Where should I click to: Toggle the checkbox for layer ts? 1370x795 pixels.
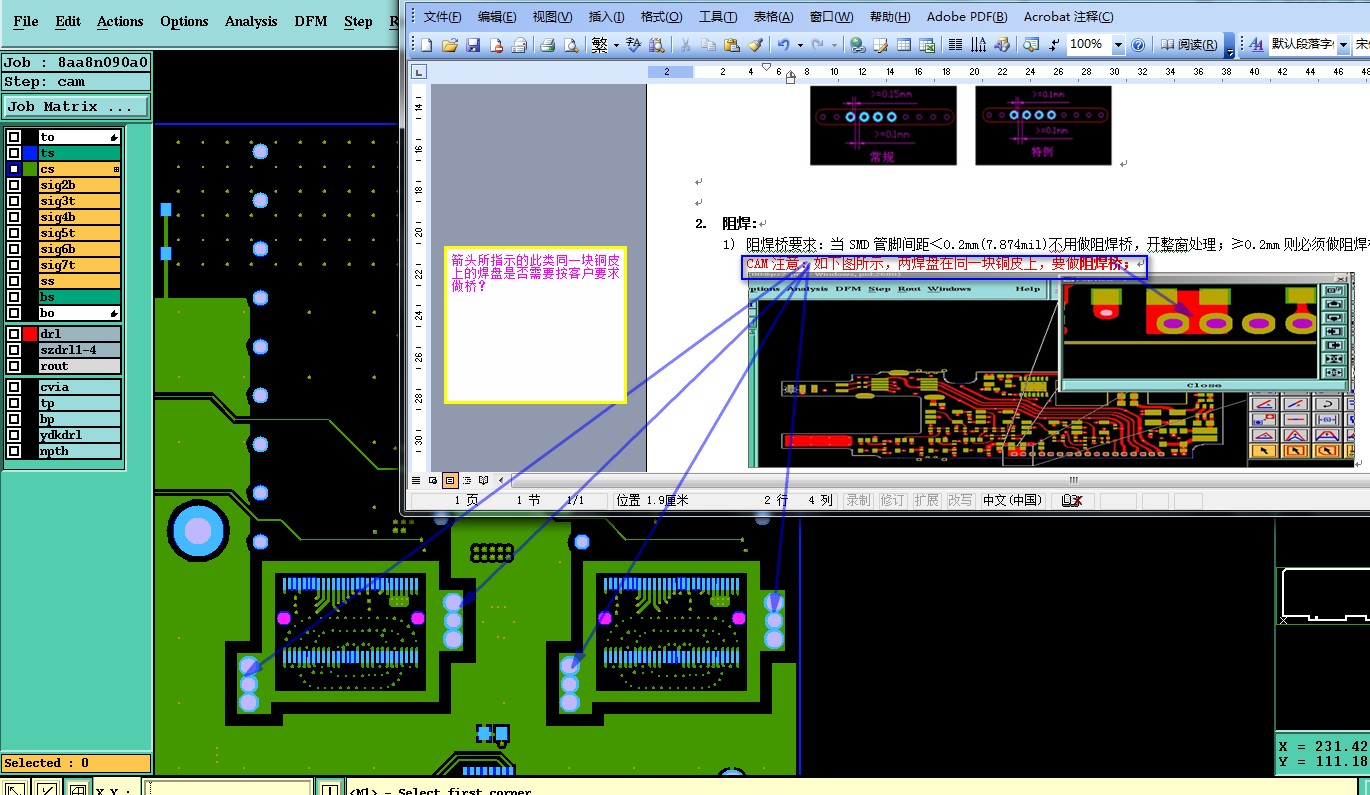click(x=14, y=153)
